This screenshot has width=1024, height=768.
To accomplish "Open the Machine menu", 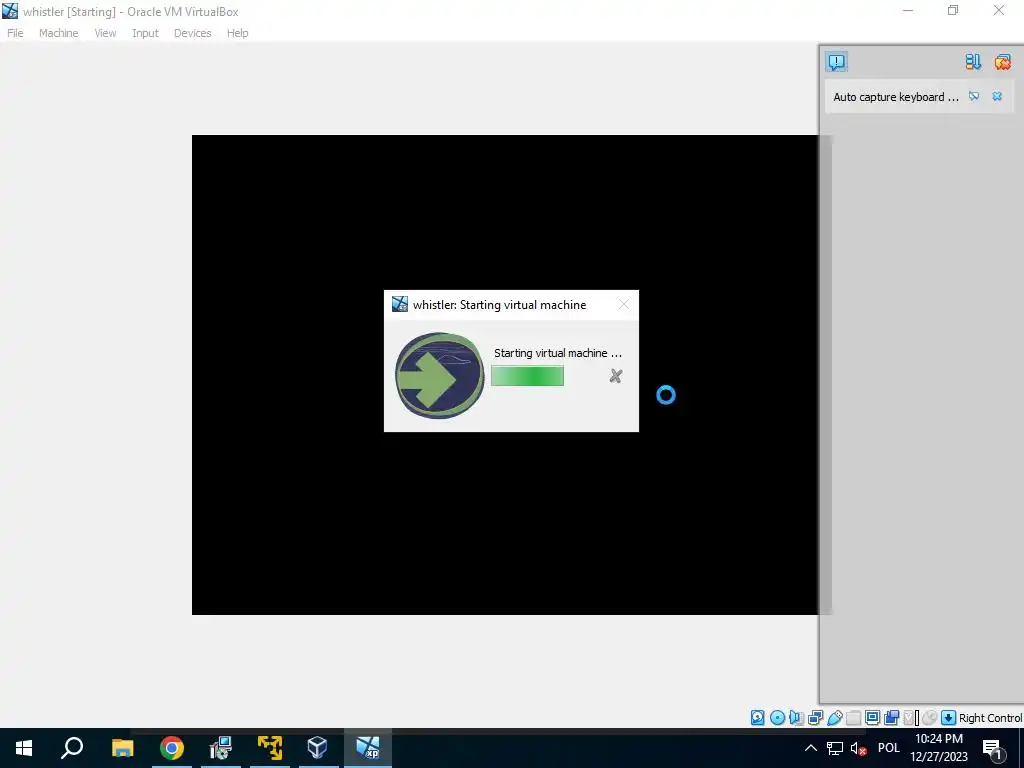I will (58, 33).
